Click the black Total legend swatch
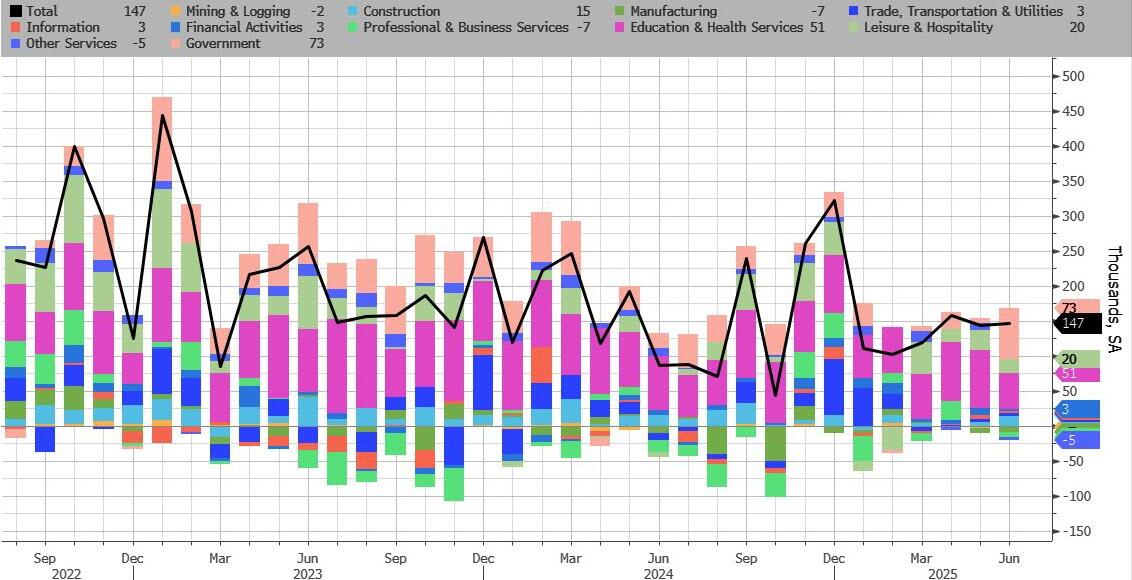Image resolution: width=1132 pixels, height=580 pixels. [13, 12]
